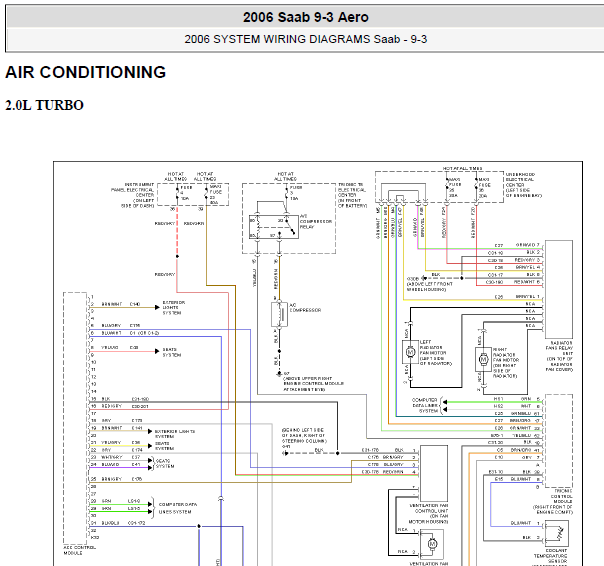Click '2006 SYSTEM WIRING DIAGRAMS Saab - 9-3' subtitle
Viewport: 604px width, 566px height.
click(305, 39)
